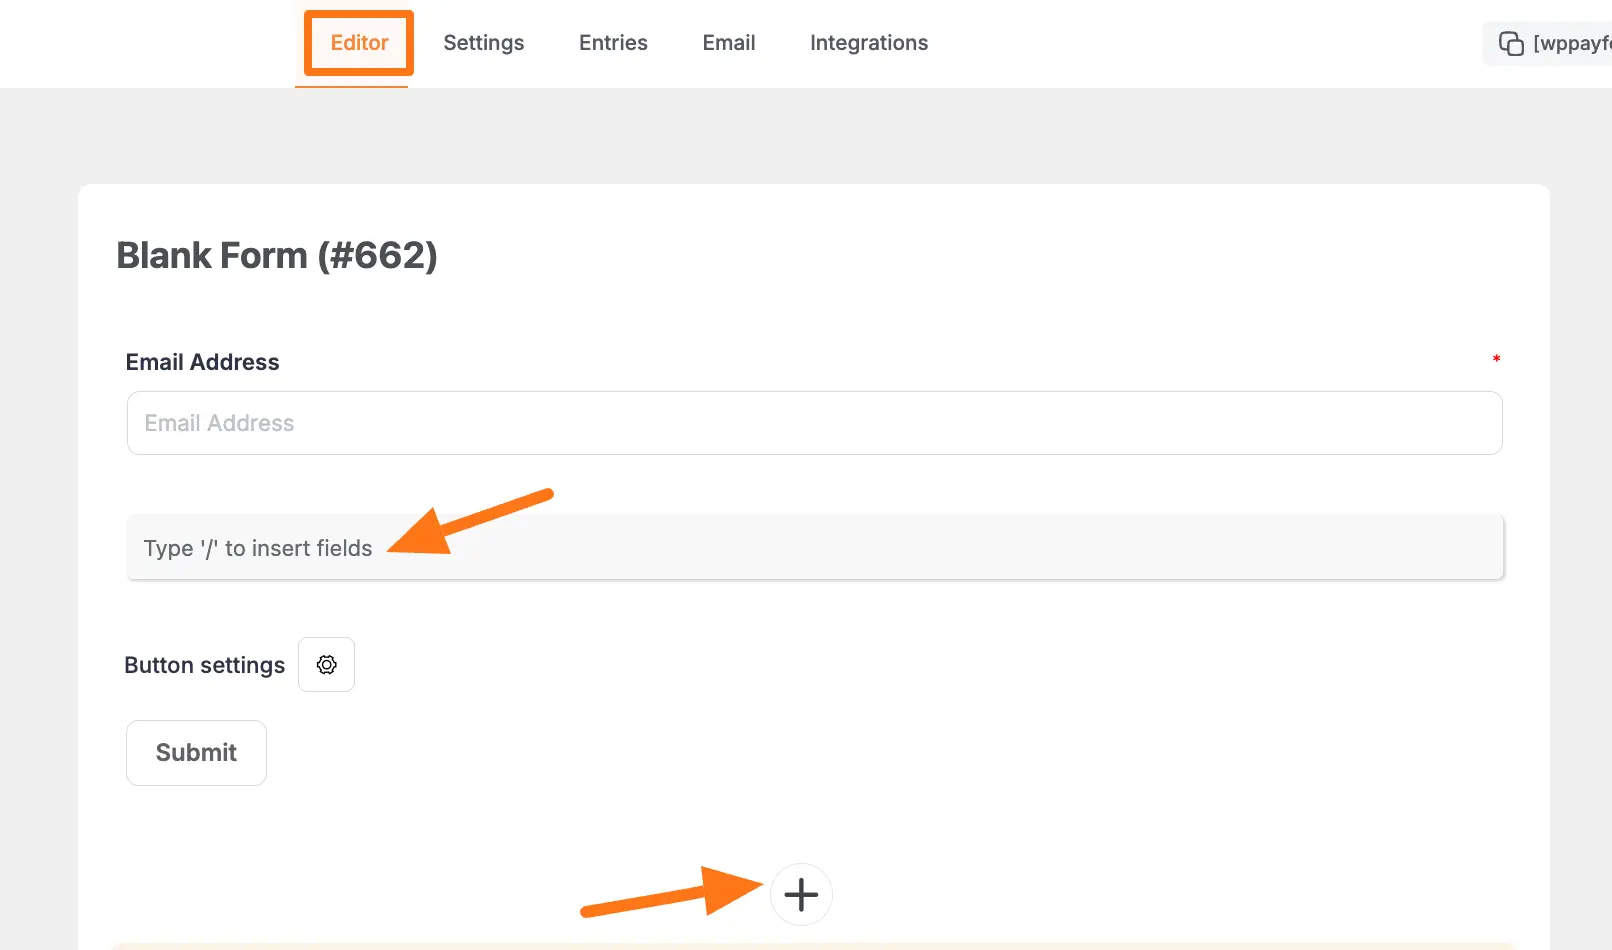1612x950 pixels.
Task: Click the Email Address field label
Action: coord(202,362)
